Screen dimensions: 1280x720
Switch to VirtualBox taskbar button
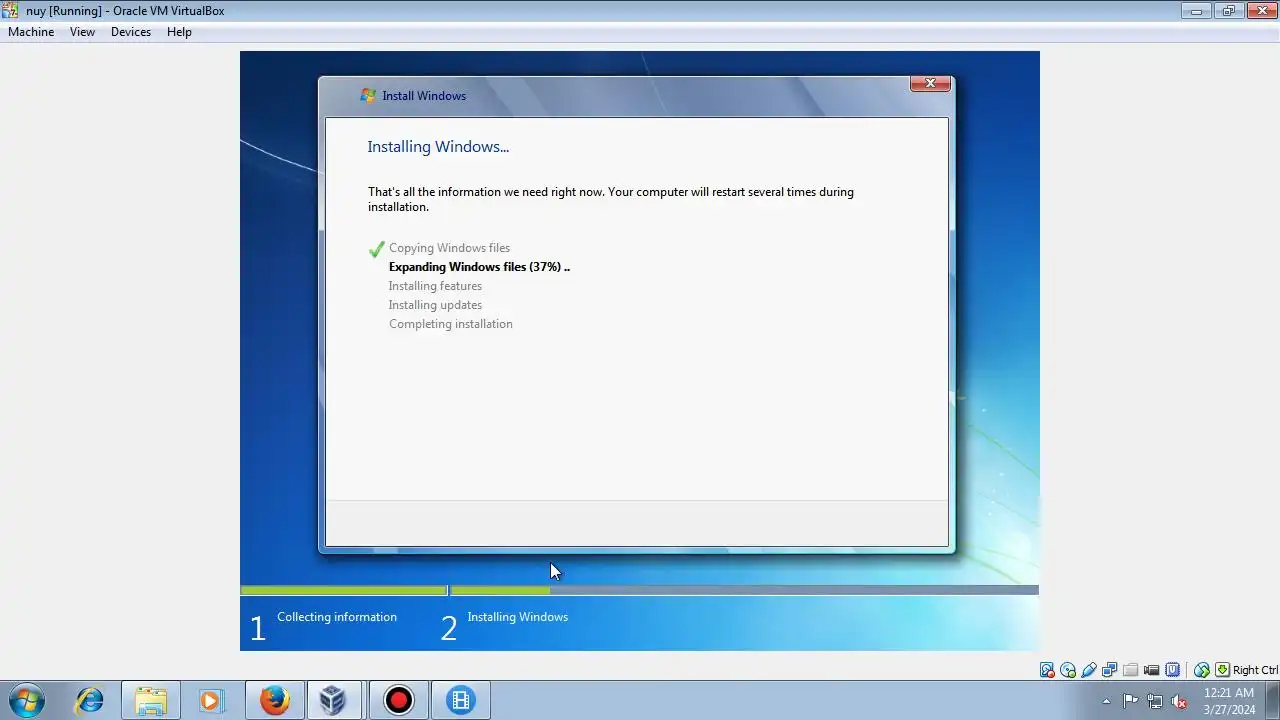pos(335,700)
